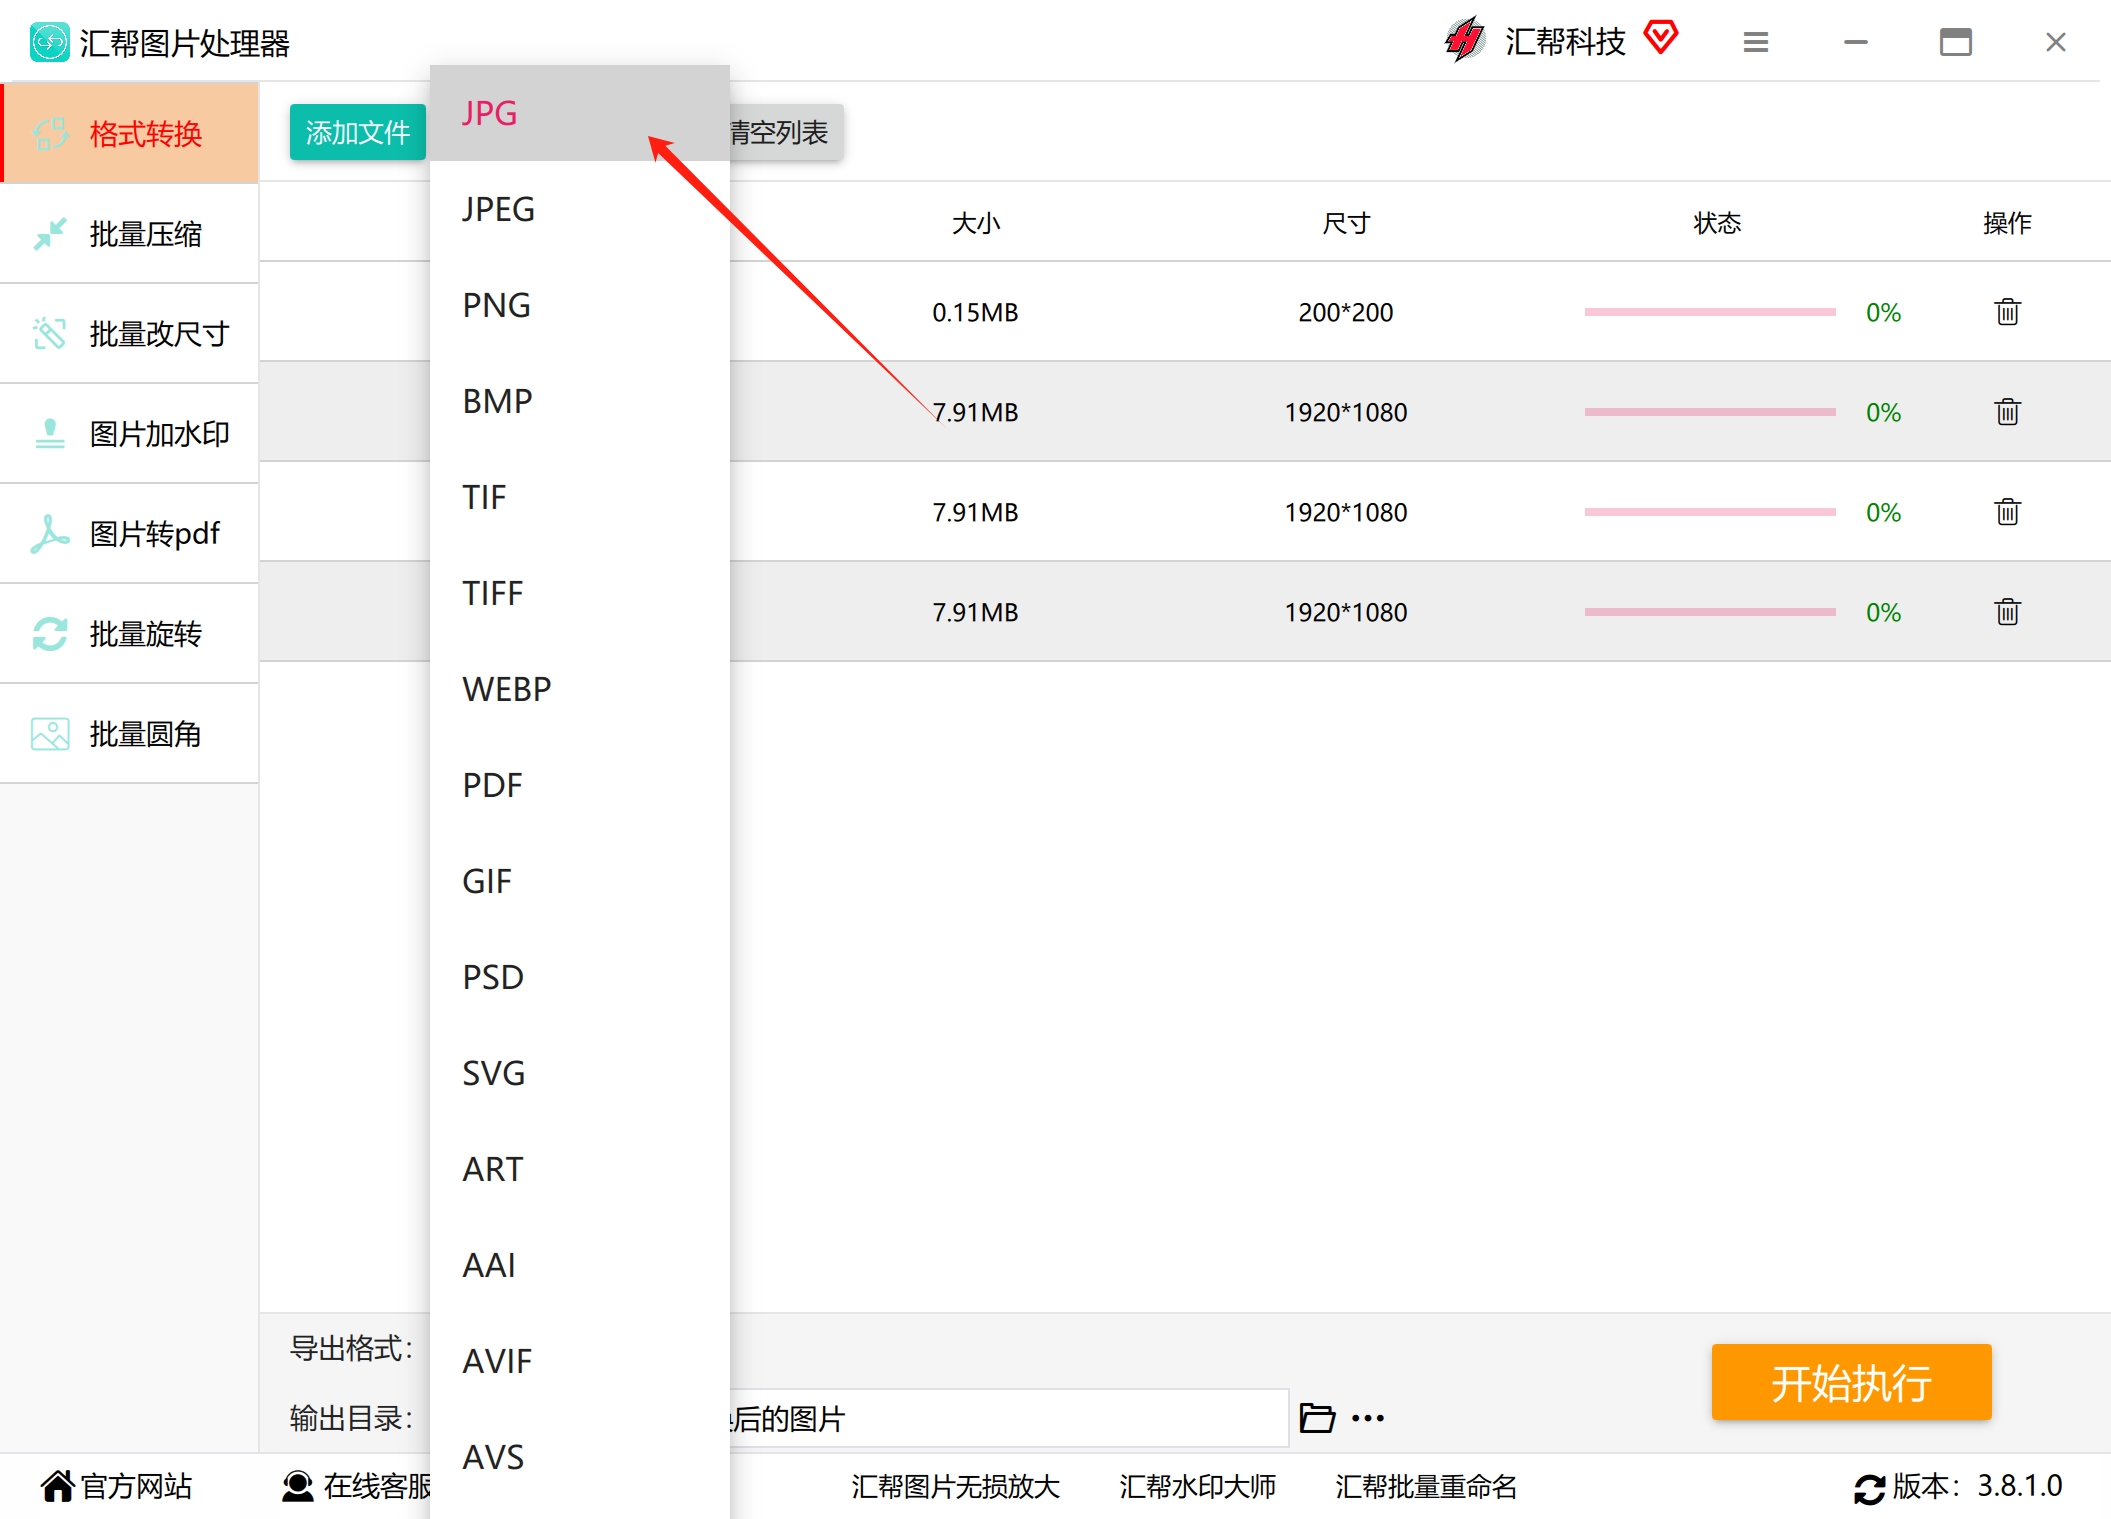Open the hamburger menu icon
2111x1519 pixels.
[x=1756, y=42]
